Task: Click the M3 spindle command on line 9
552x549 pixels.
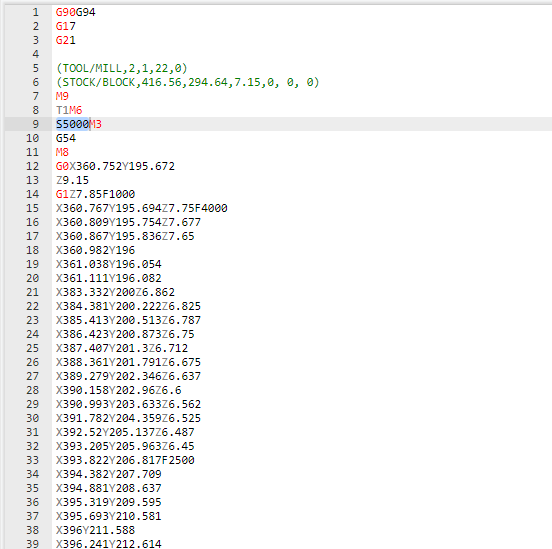Action: coord(95,124)
